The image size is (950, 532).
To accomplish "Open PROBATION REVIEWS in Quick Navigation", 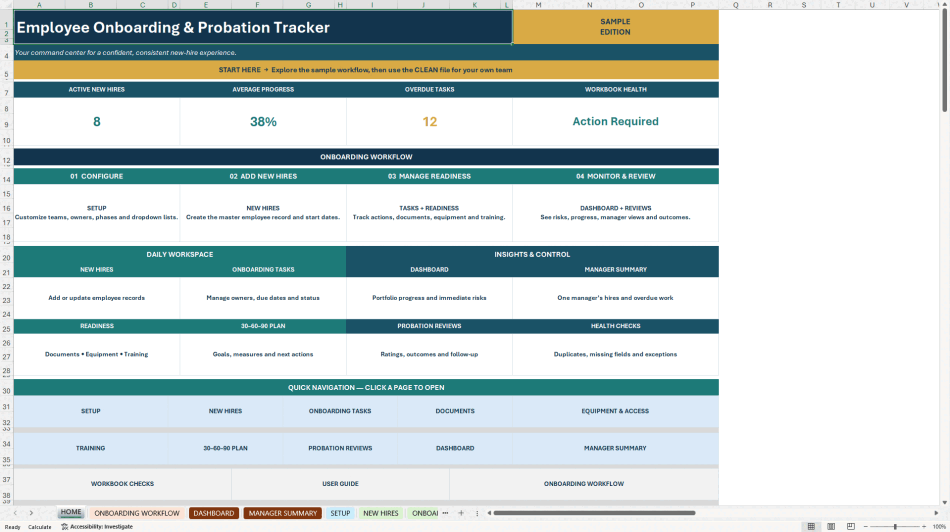I will tap(340, 448).
